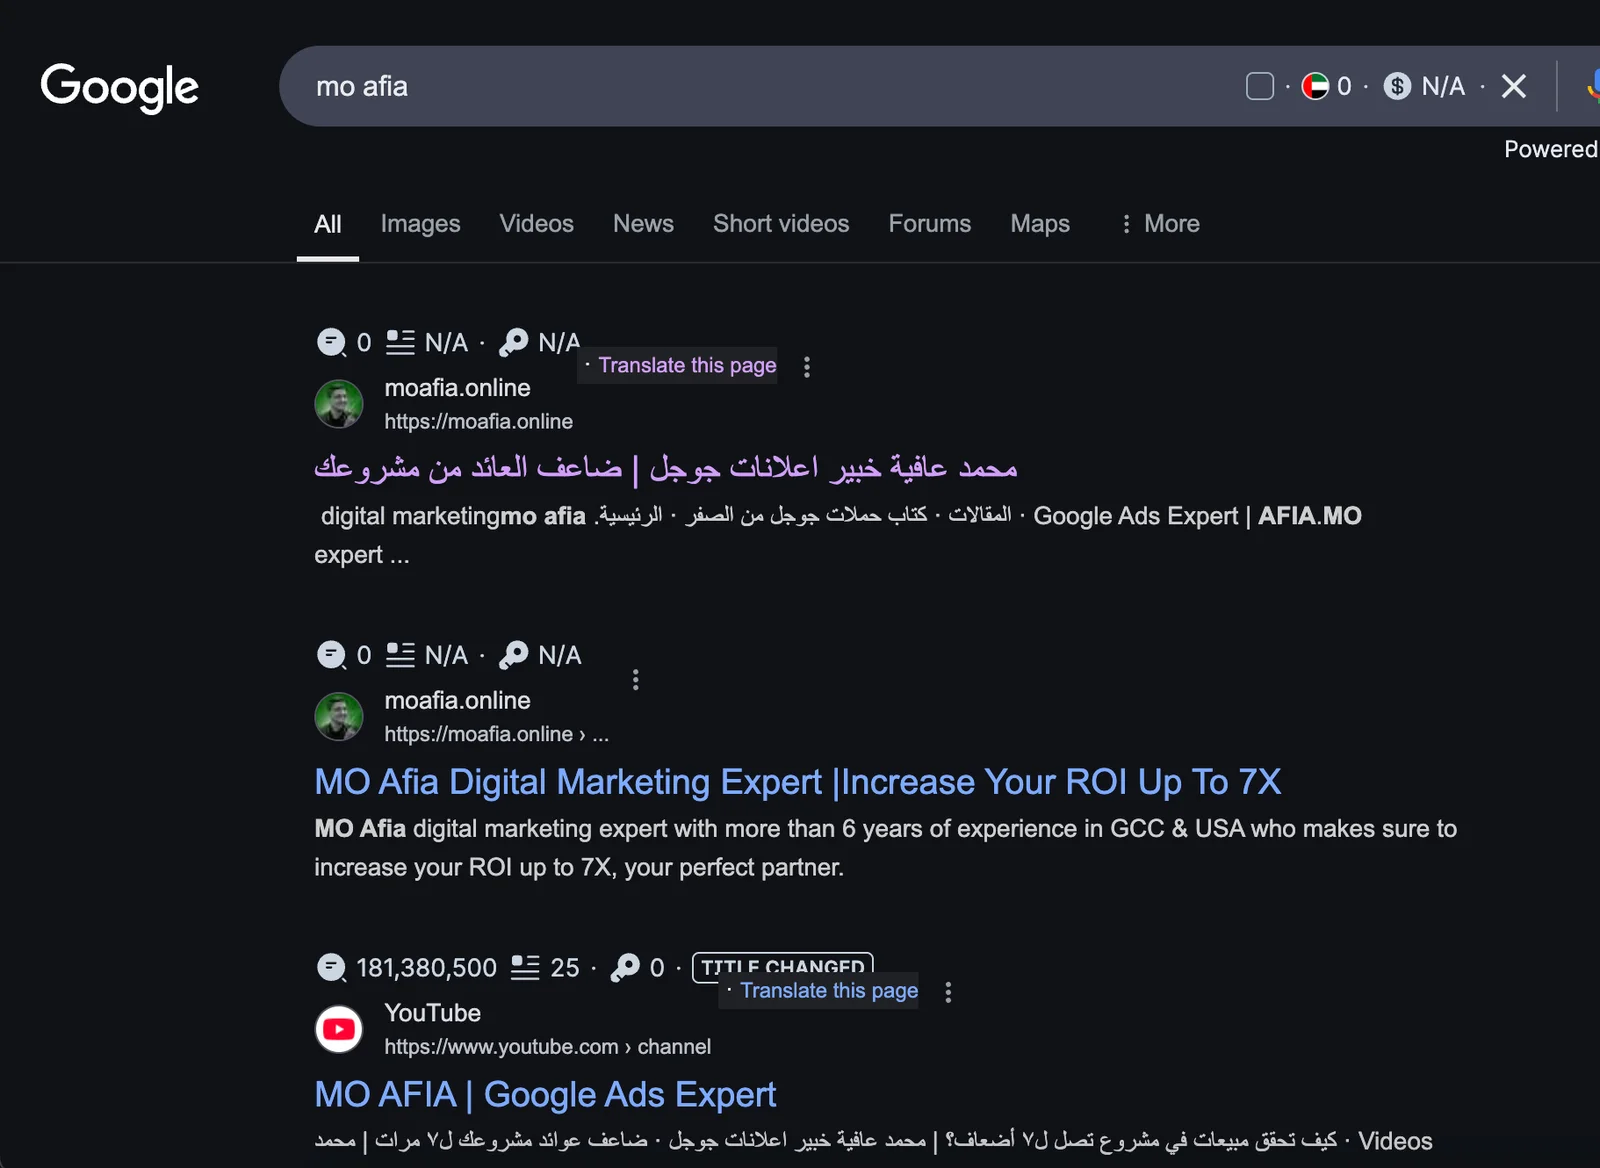Switch to the Images tab
Image resolution: width=1600 pixels, height=1168 pixels.
[x=420, y=224]
